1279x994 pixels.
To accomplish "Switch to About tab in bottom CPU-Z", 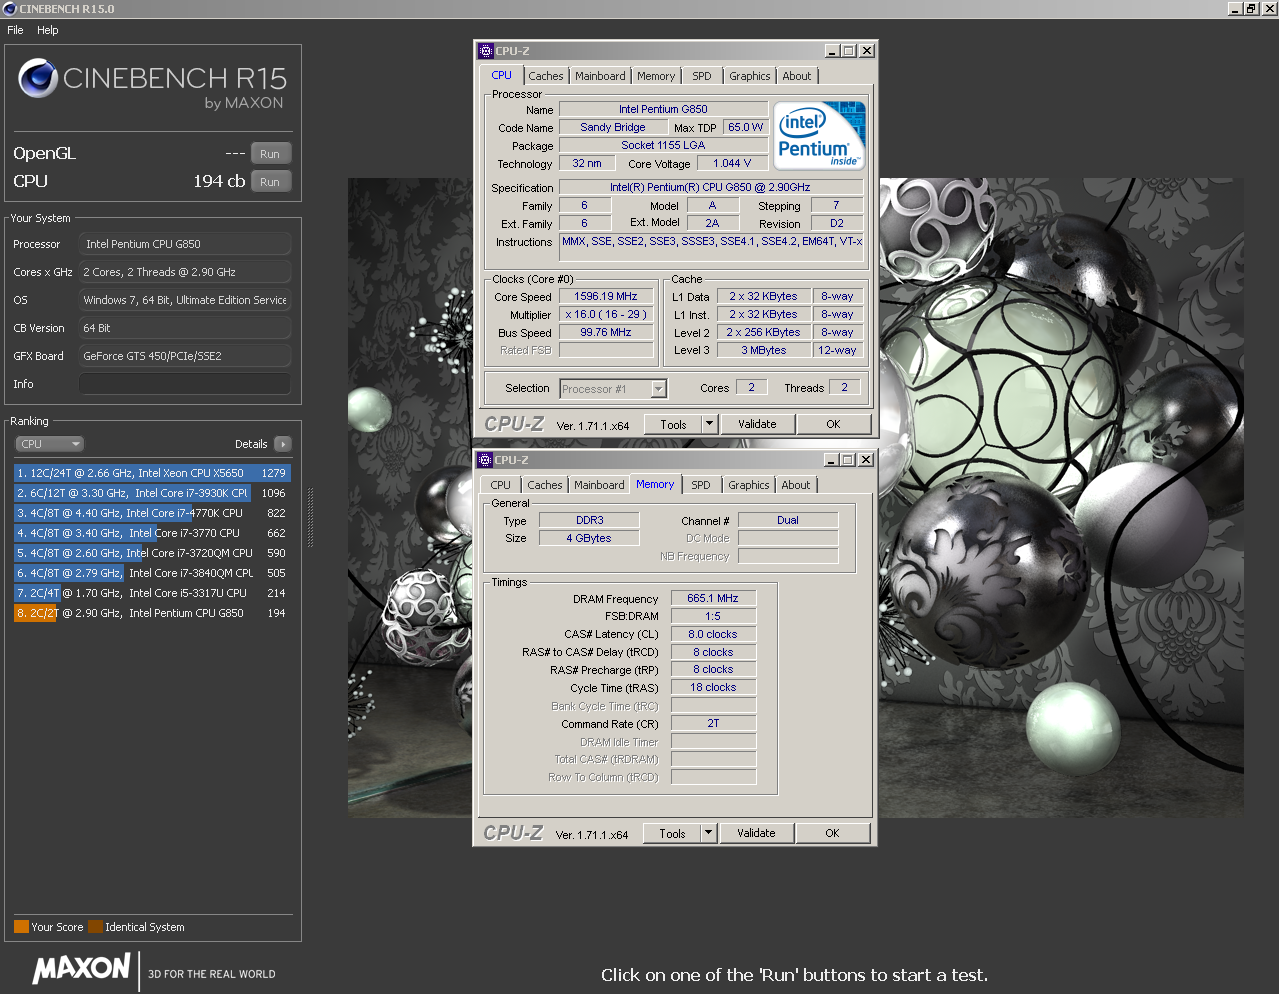I will [x=796, y=485].
